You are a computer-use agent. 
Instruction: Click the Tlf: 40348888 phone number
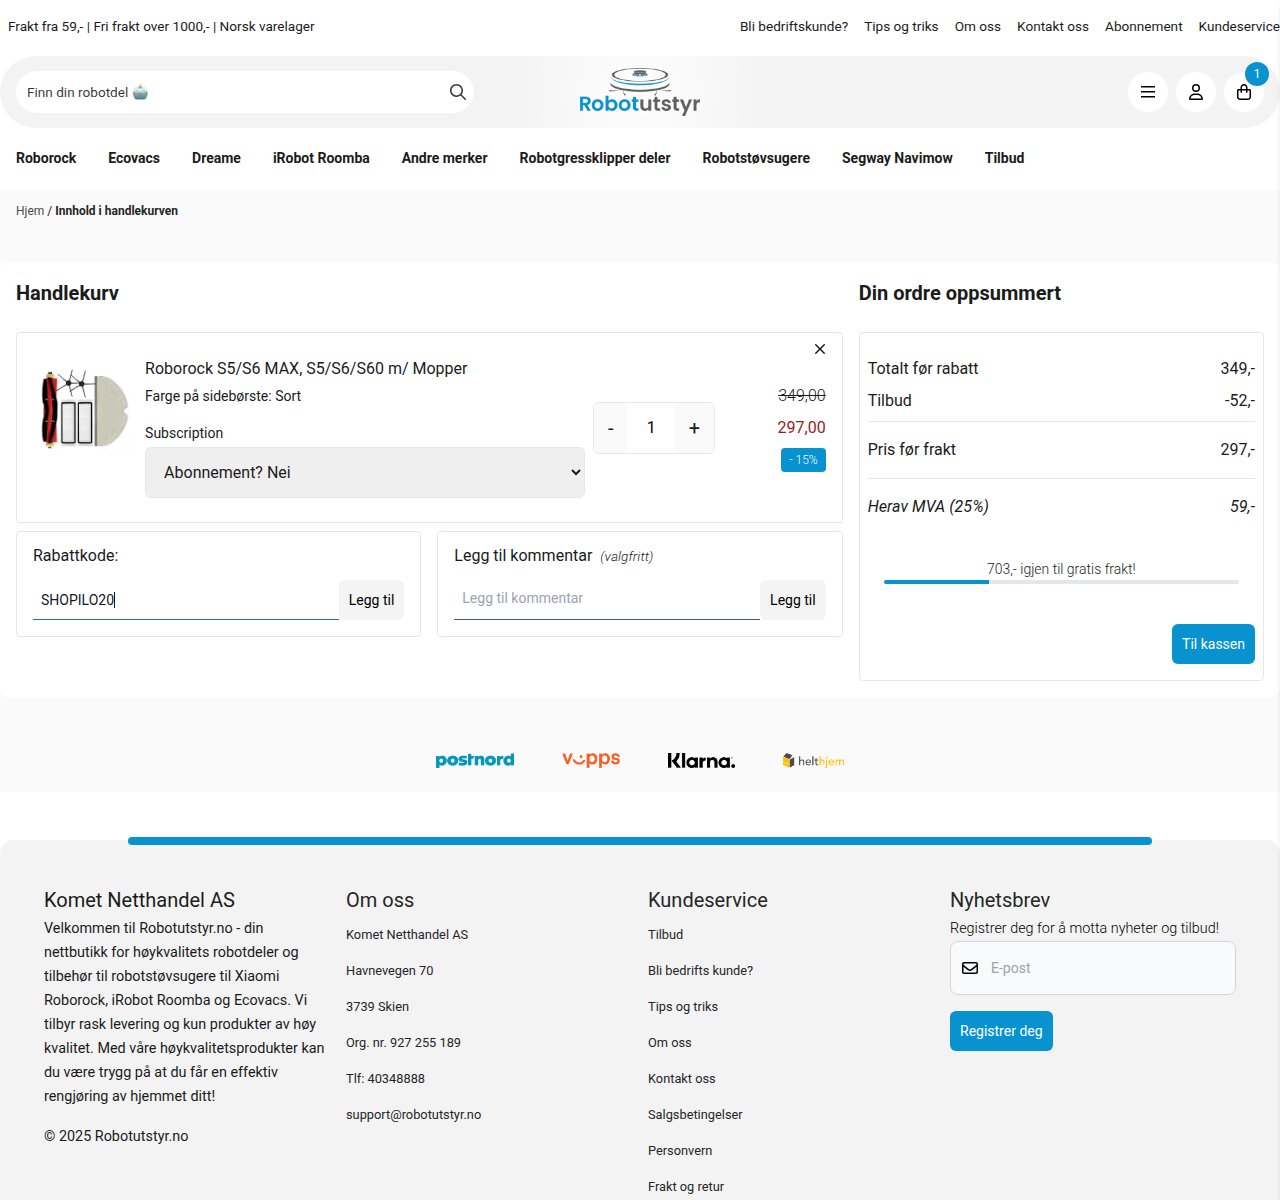click(x=385, y=1079)
